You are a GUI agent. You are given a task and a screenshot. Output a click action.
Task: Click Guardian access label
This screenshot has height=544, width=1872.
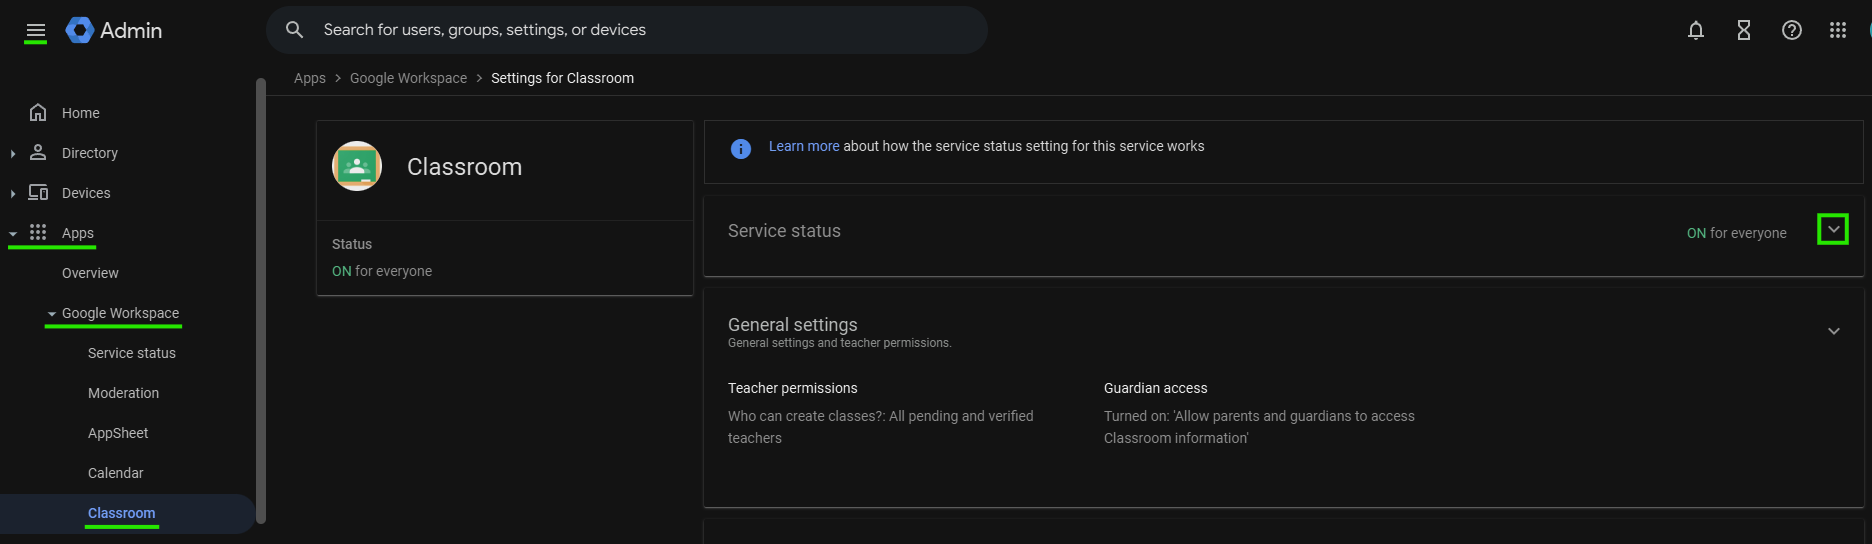pos(1155,388)
